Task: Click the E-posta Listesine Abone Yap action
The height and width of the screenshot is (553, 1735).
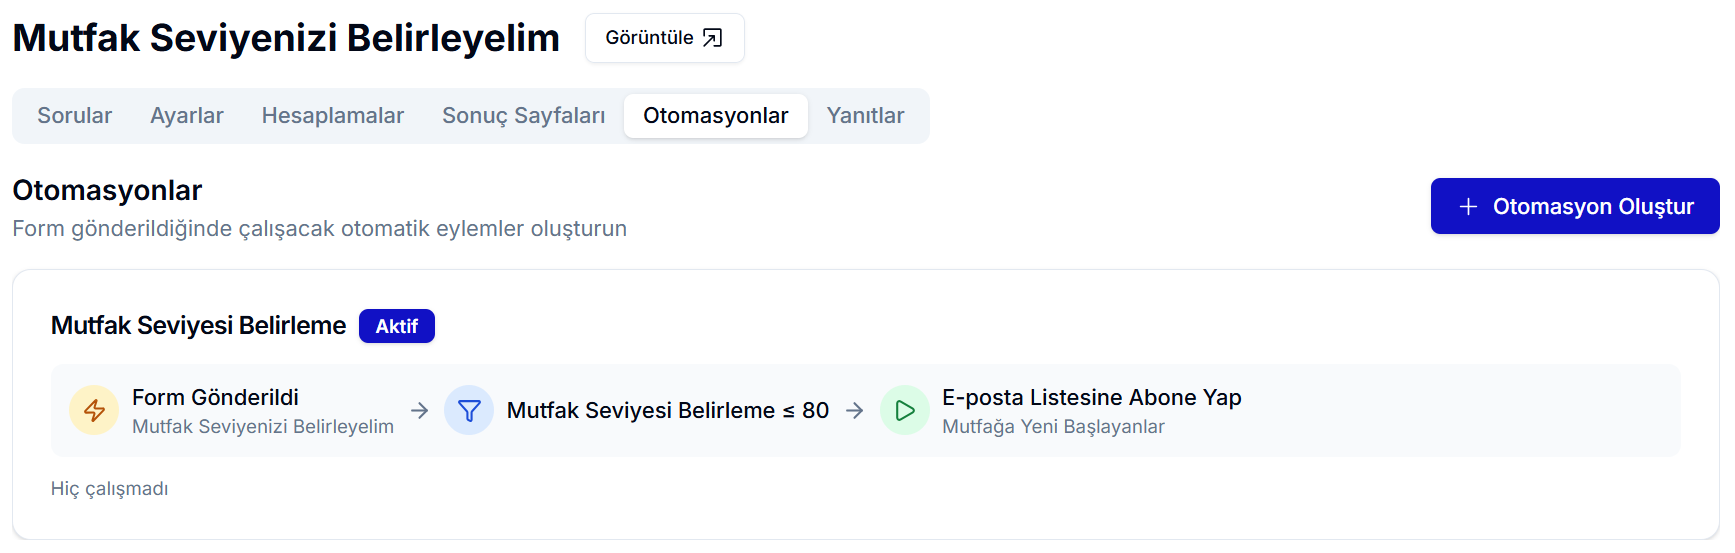Action: 1091,398
